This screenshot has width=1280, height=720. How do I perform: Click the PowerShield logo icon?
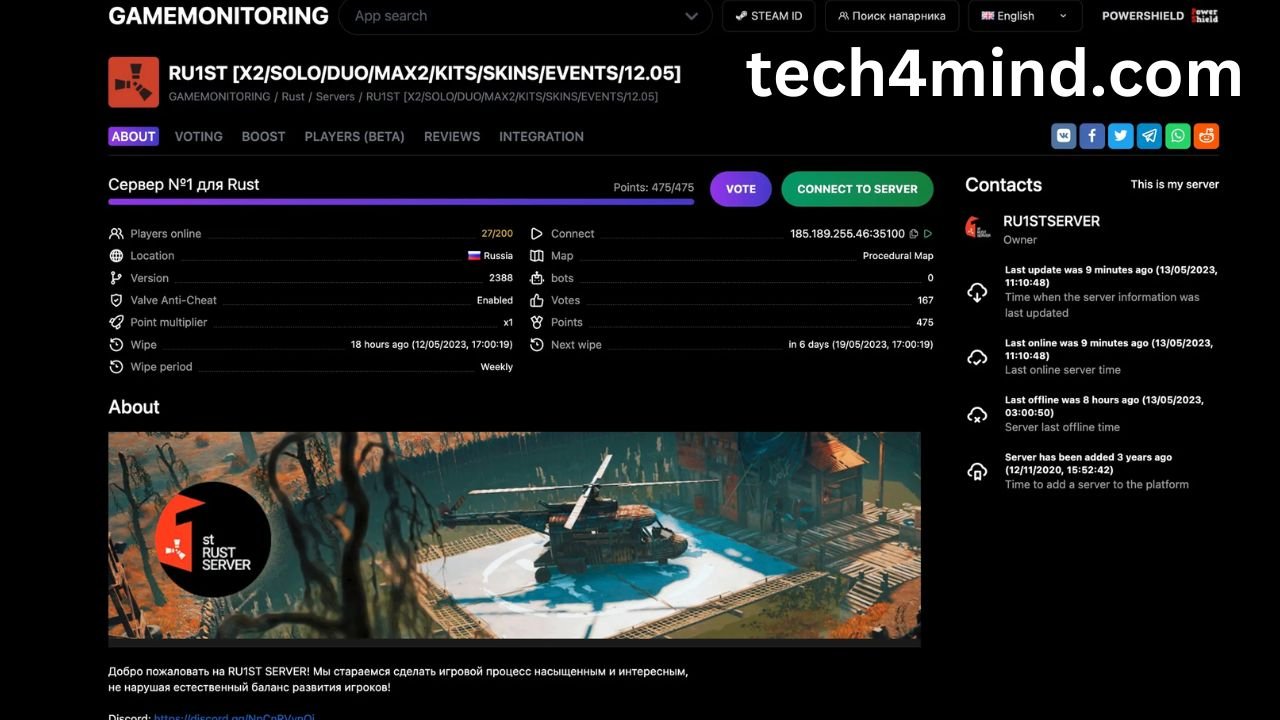[x=1207, y=16]
